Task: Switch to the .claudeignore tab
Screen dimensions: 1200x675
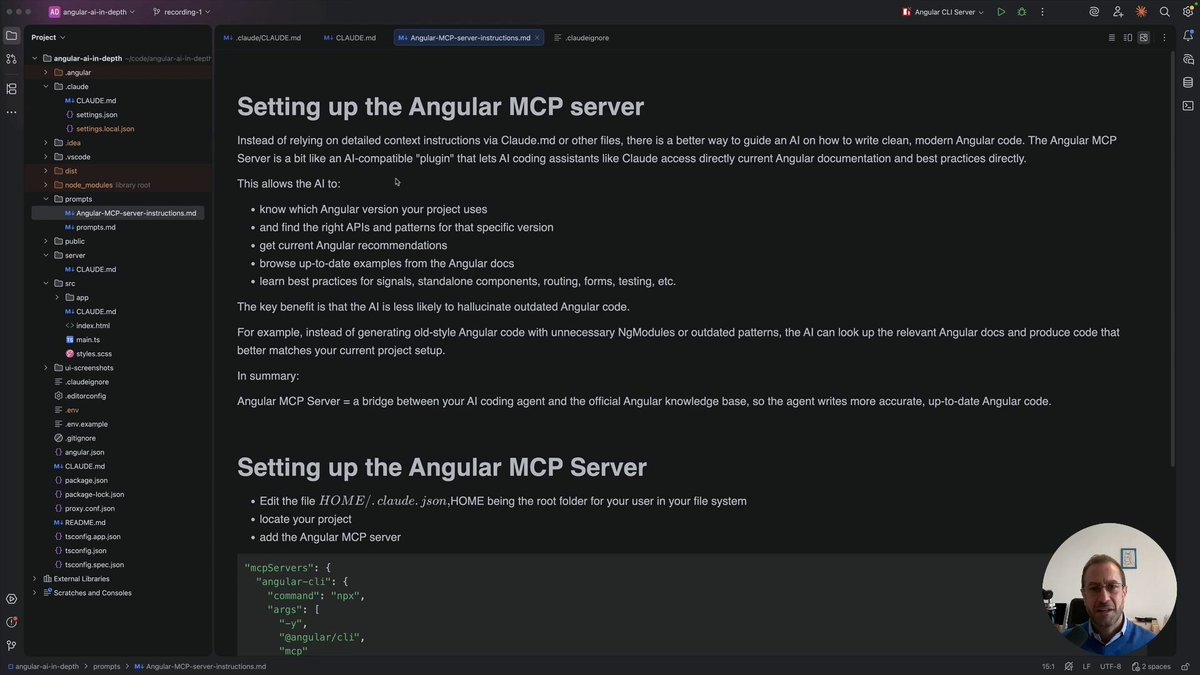Action: [x=581, y=37]
